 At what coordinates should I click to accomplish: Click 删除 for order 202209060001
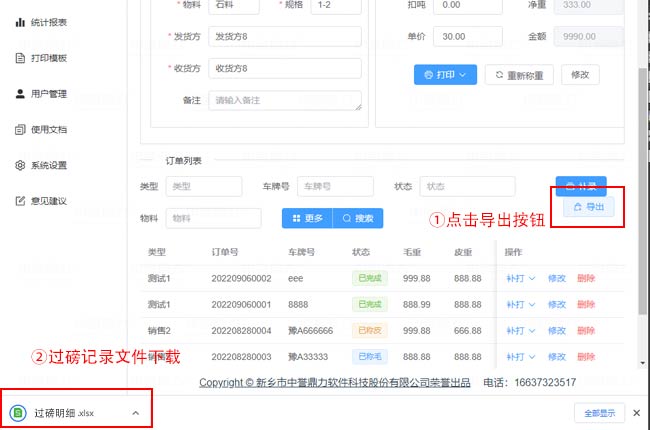[x=586, y=304]
